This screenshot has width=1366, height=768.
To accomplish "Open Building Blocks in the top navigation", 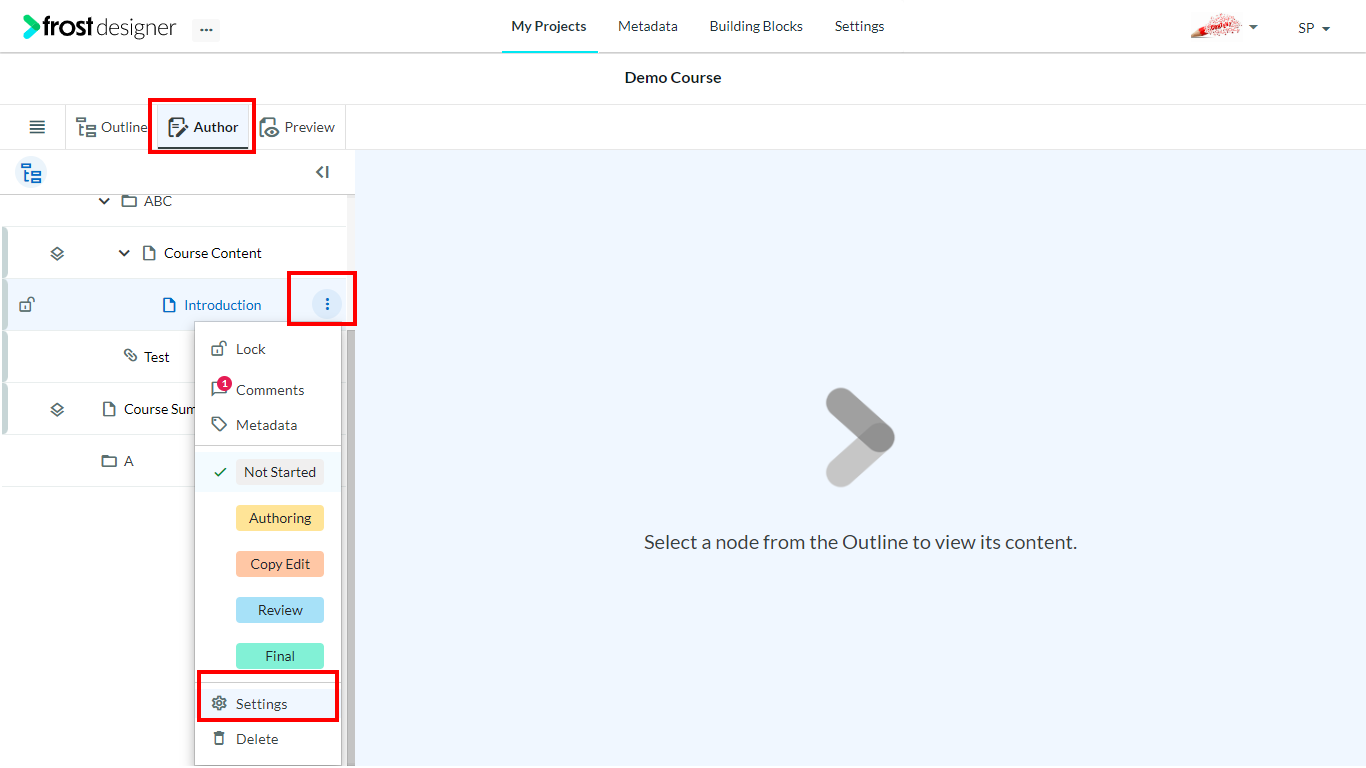I will (x=756, y=27).
